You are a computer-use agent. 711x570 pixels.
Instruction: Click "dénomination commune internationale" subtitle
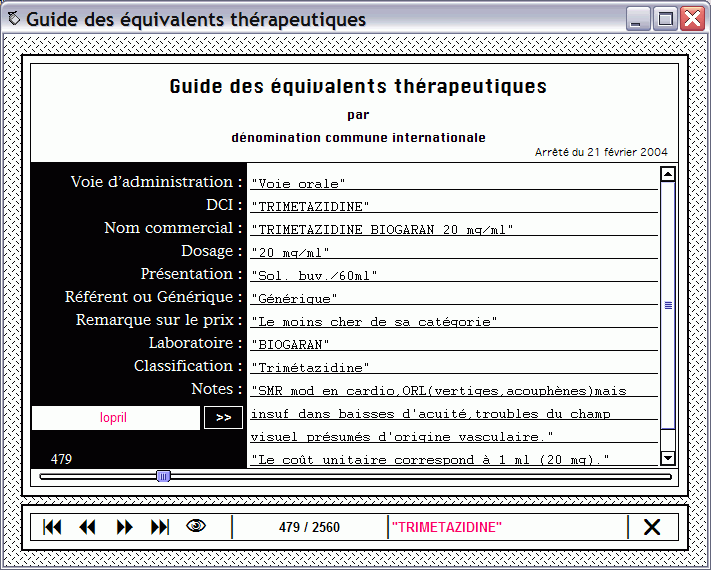358,137
